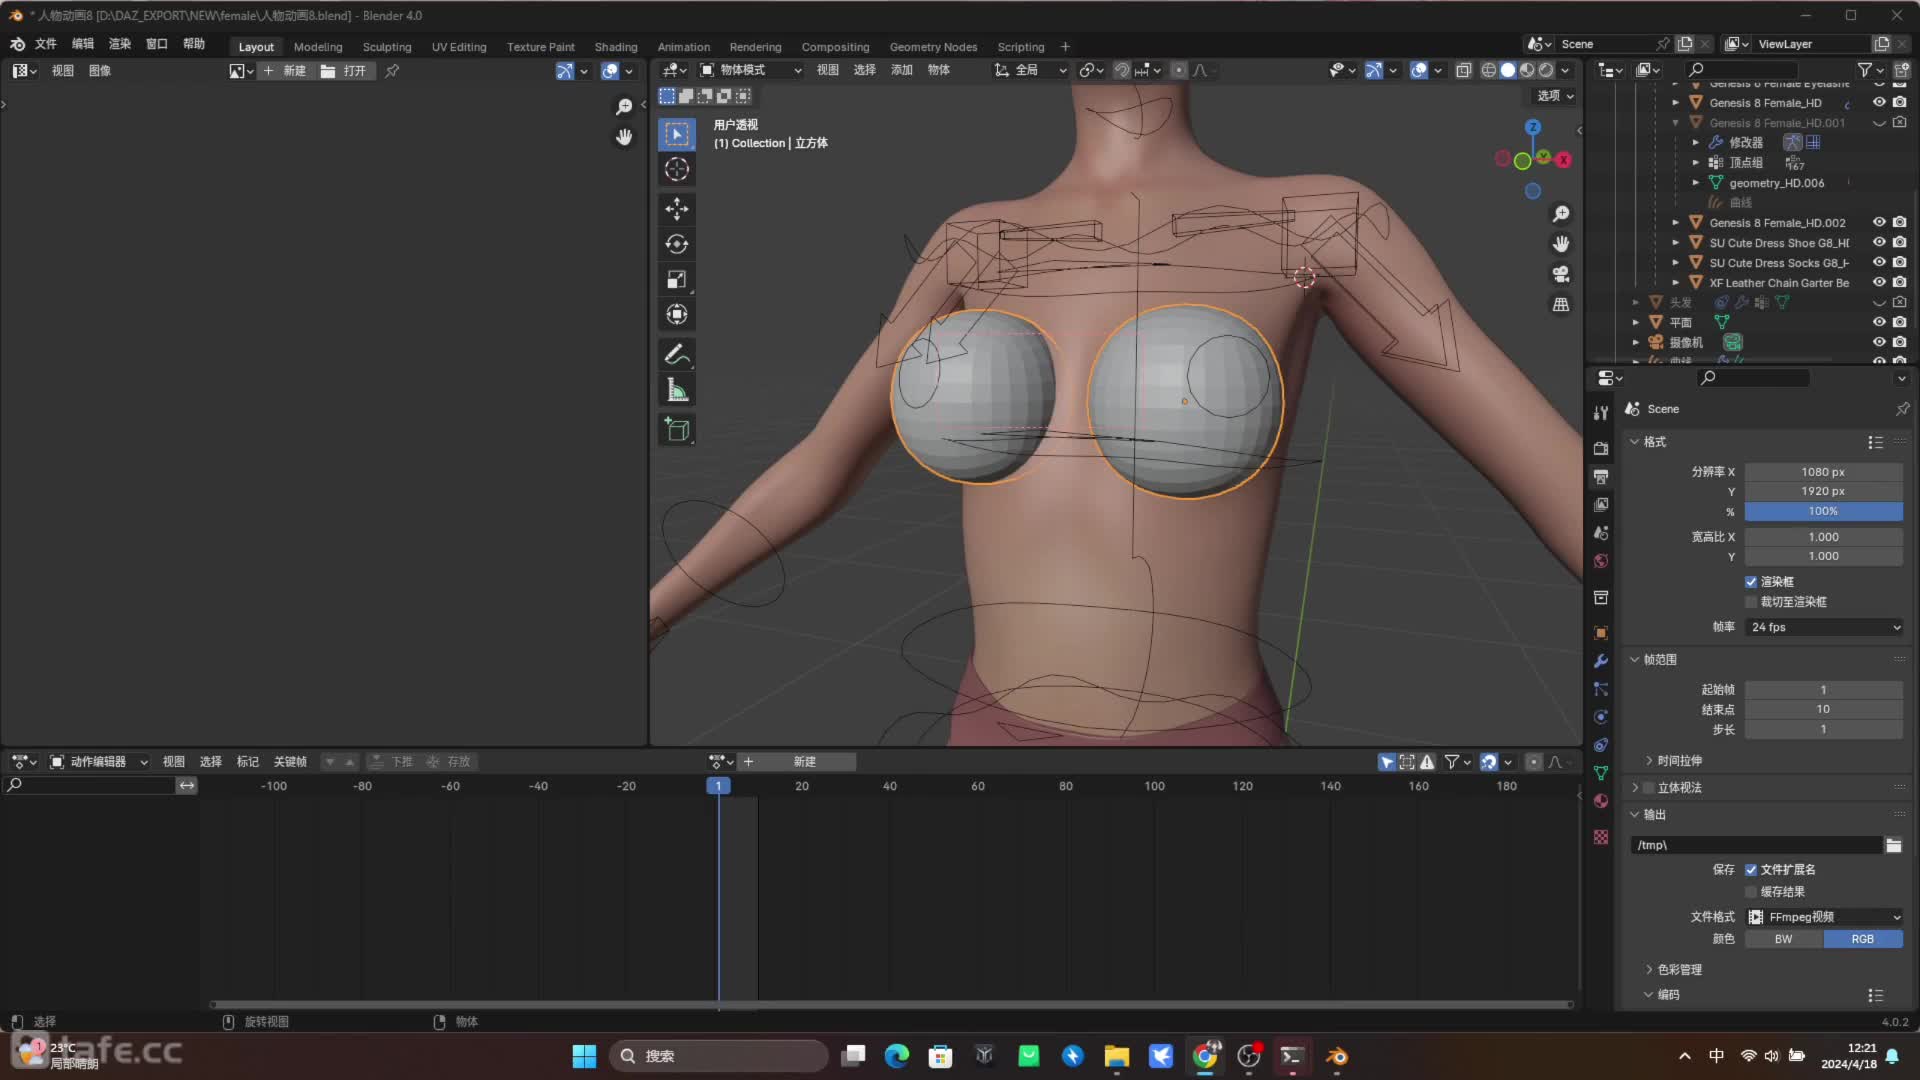This screenshot has width=1920, height=1080.
Task: Open the Render properties tab
Action: (1601, 448)
